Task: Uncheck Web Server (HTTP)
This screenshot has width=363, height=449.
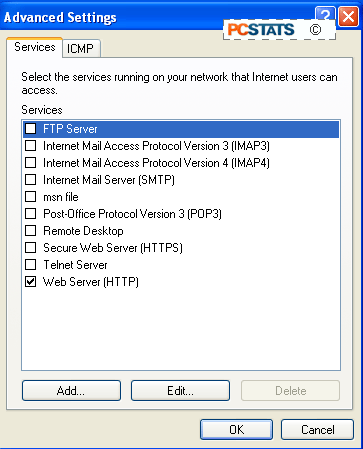Action: click(x=31, y=282)
